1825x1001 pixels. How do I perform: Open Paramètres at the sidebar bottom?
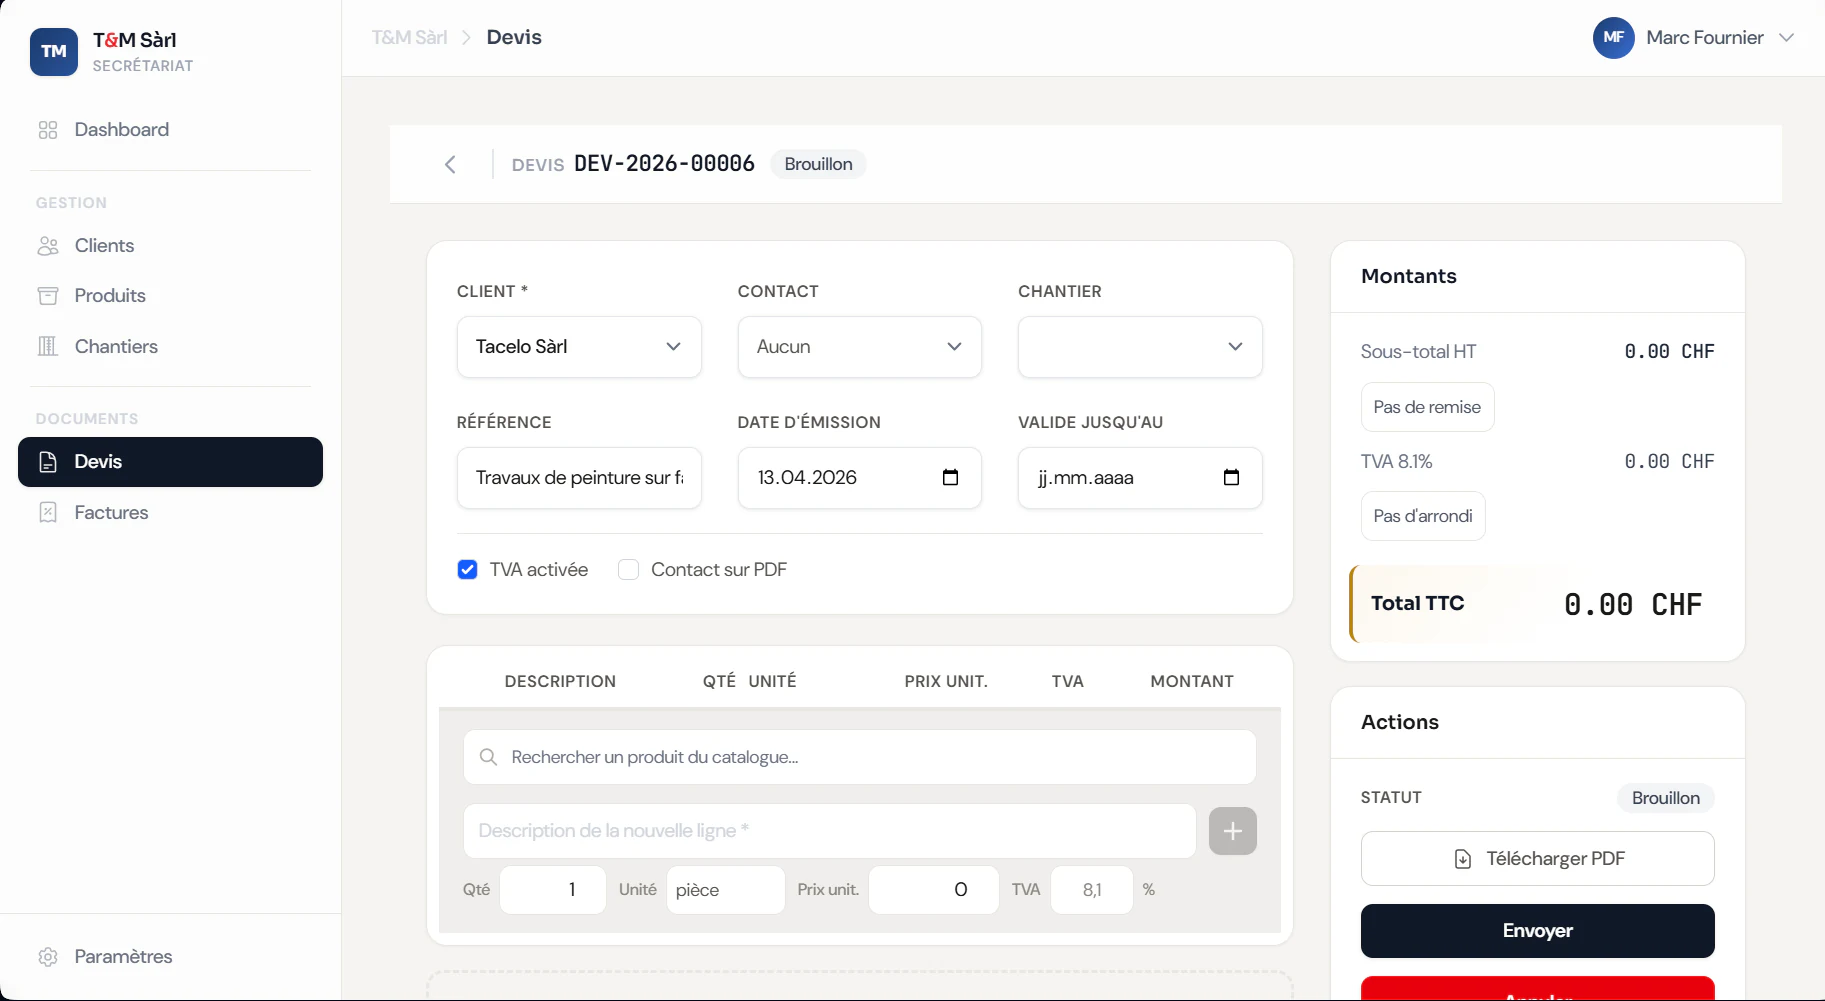170,957
